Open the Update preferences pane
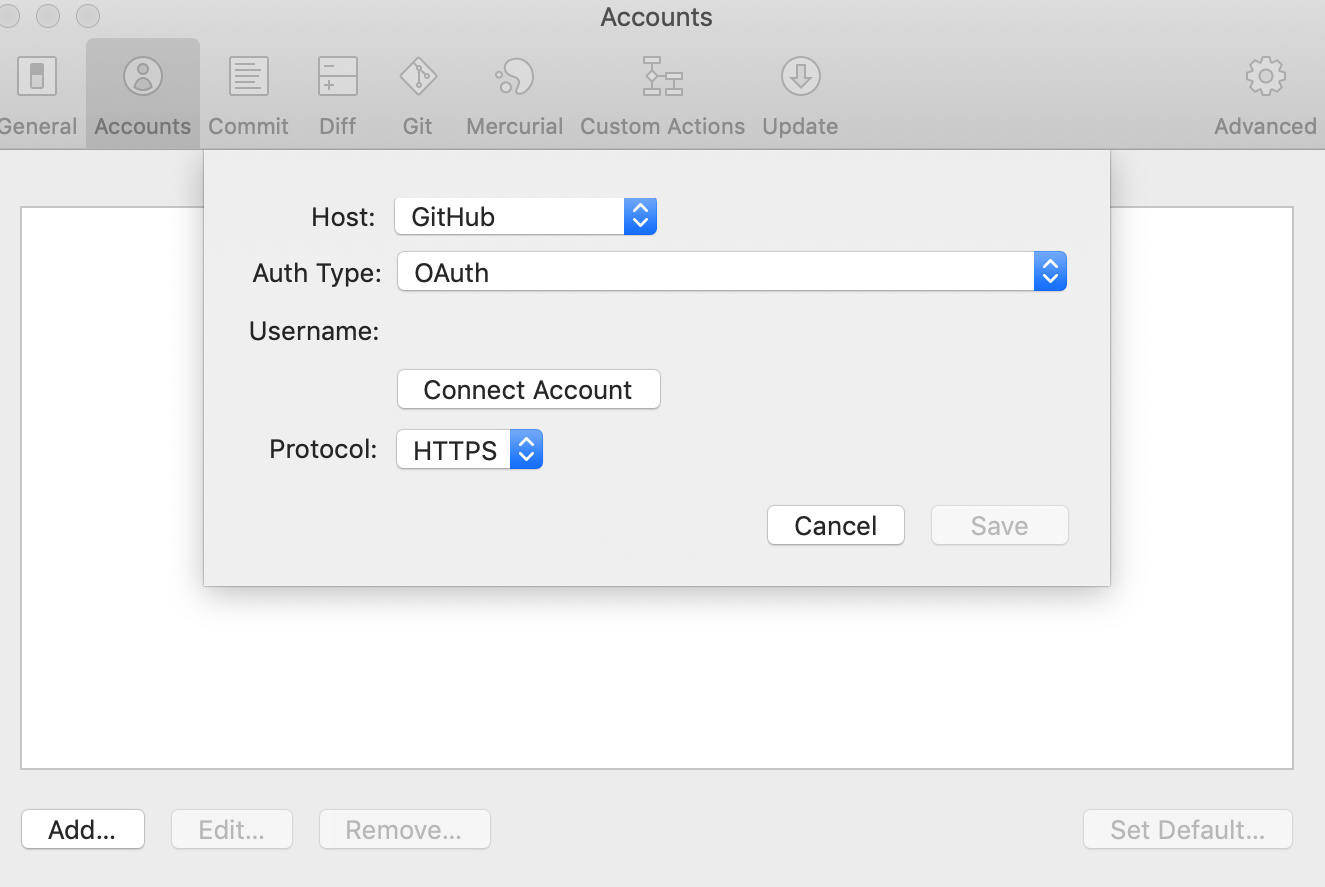The height and width of the screenshot is (887, 1325). pyautogui.click(x=800, y=96)
